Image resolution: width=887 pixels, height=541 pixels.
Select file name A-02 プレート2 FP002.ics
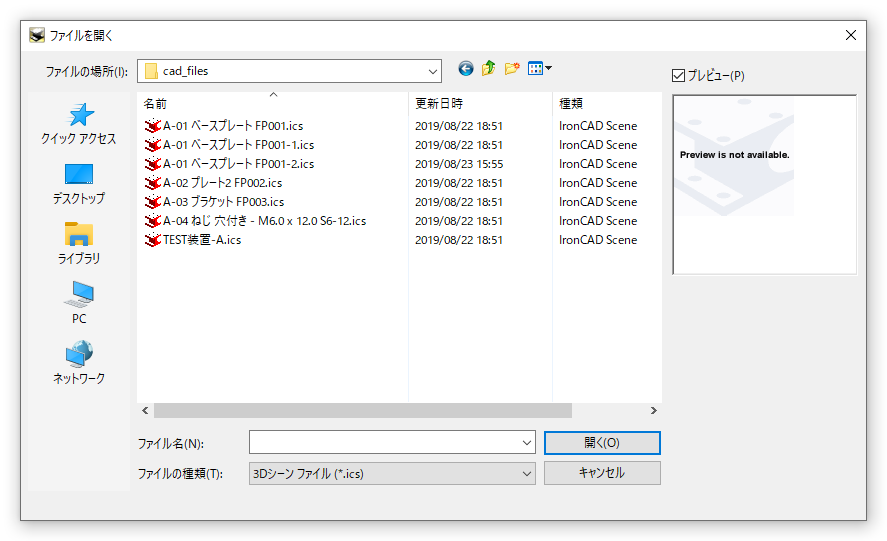click(x=222, y=183)
